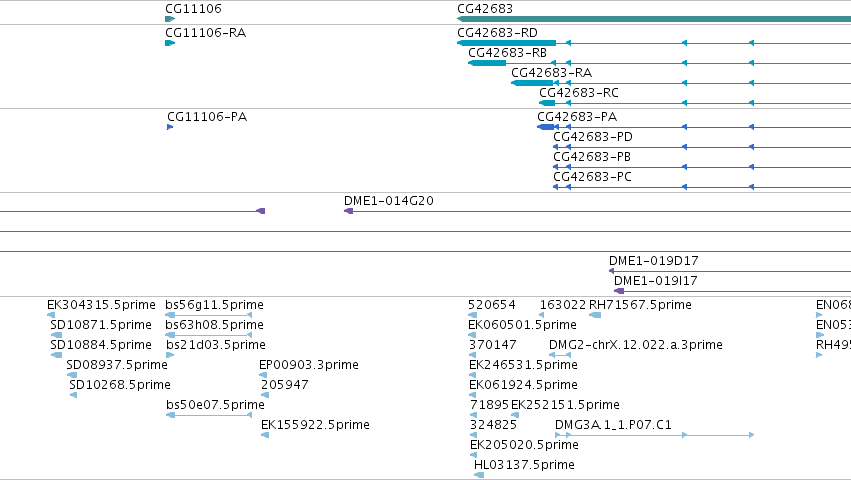Click the DMG2-chrX.12.022.a.3prime label
Viewport: 851px width, 480px height.
click(x=636, y=345)
